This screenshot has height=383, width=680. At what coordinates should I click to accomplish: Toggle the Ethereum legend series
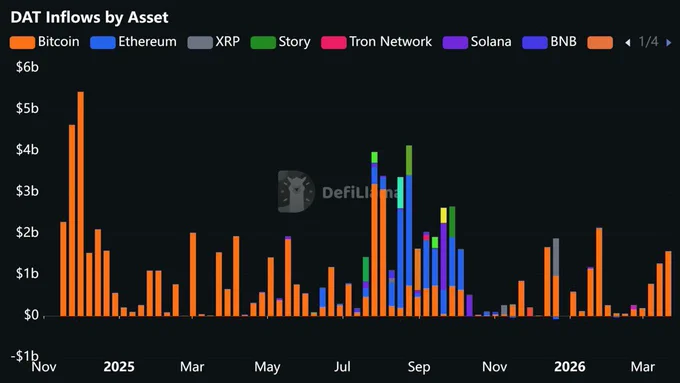(134, 42)
